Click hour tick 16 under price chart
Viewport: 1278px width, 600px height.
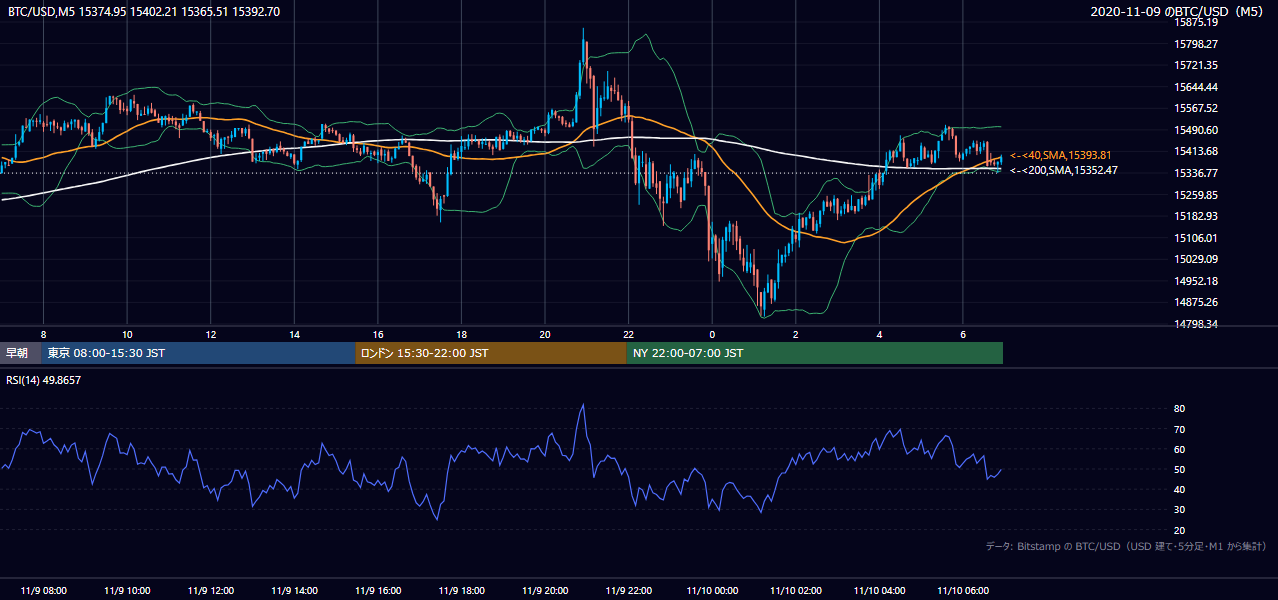pos(378,334)
